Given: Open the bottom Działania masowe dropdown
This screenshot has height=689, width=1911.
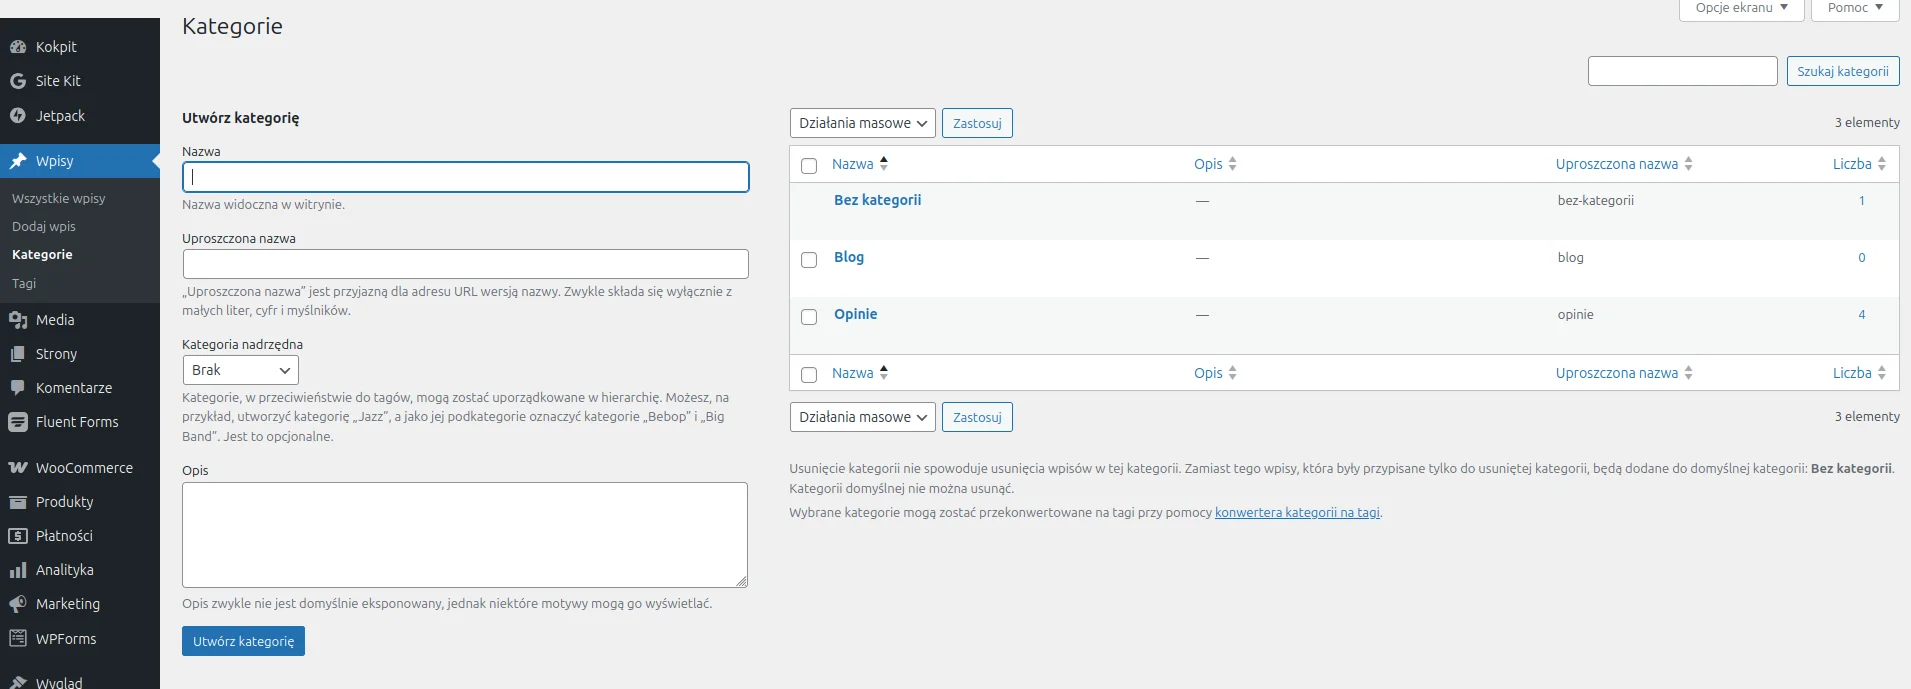Looking at the screenshot, I should 863,417.
